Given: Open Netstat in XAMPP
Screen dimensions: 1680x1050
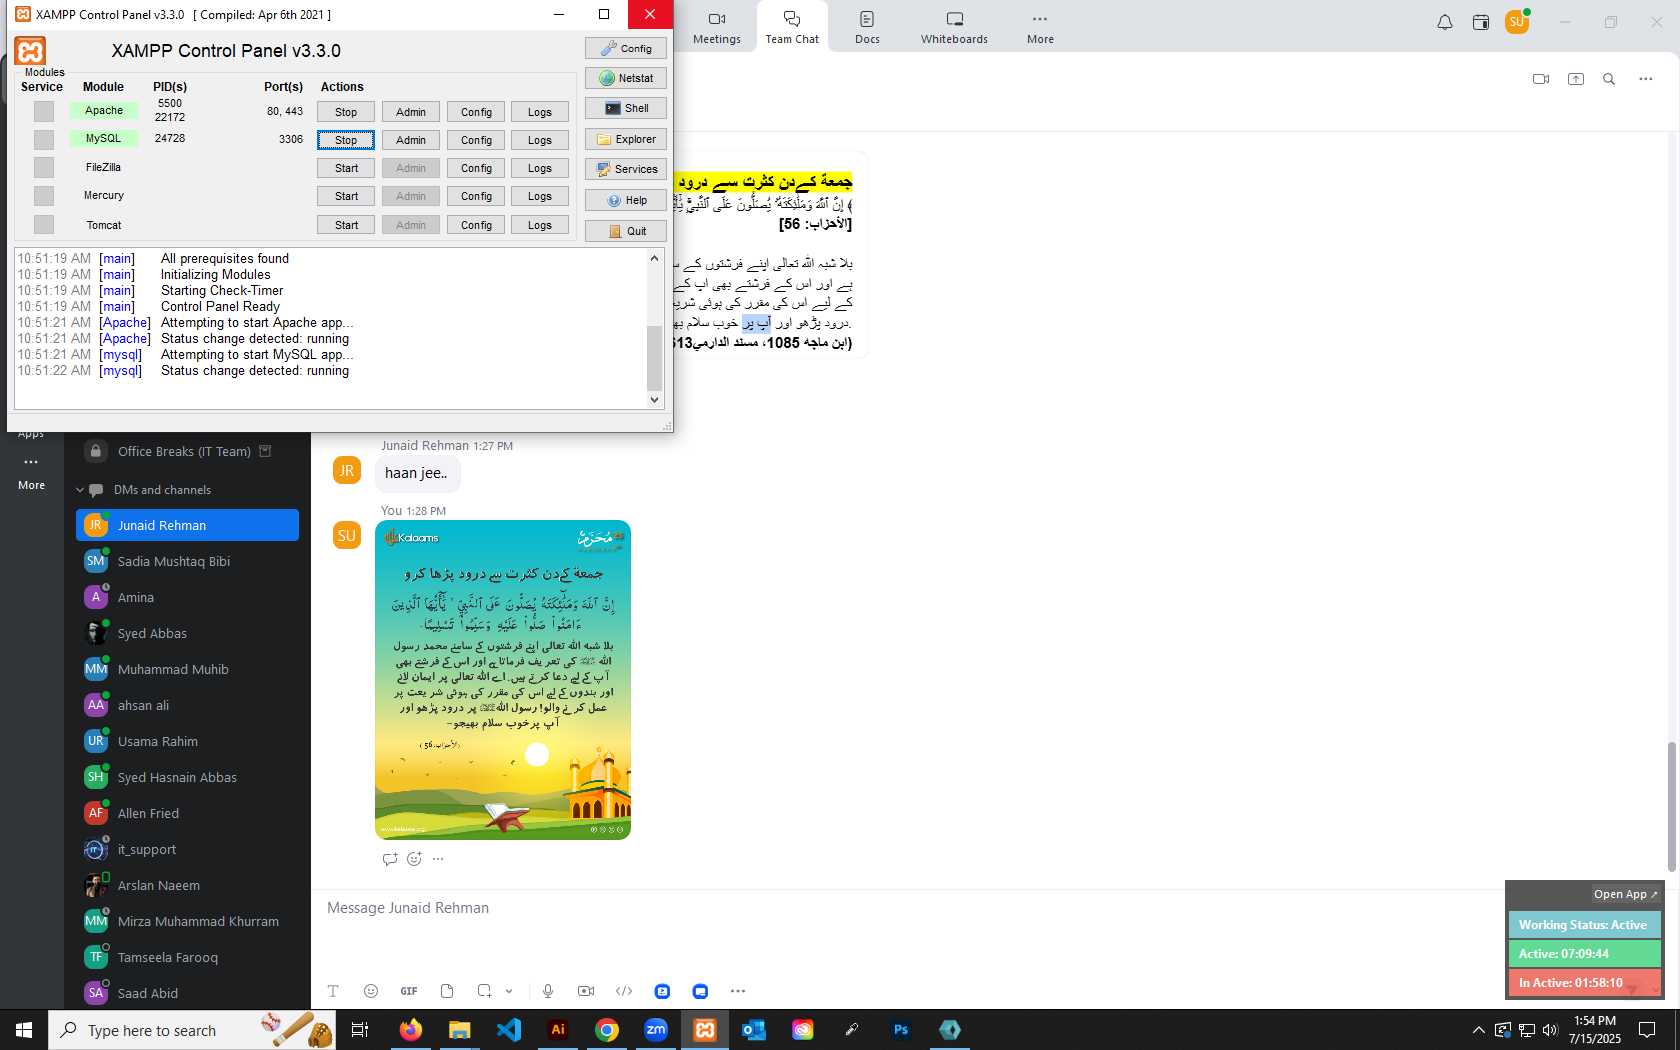Looking at the screenshot, I should (625, 78).
